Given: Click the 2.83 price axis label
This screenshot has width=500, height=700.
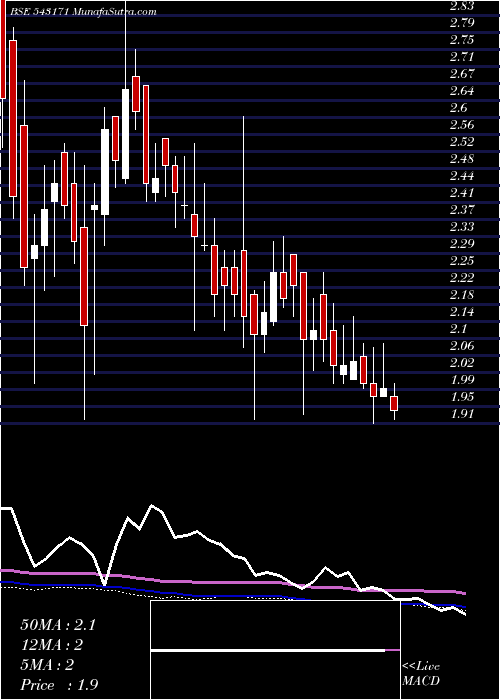Looking at the screenshot, I should click(x=461, y=5).
